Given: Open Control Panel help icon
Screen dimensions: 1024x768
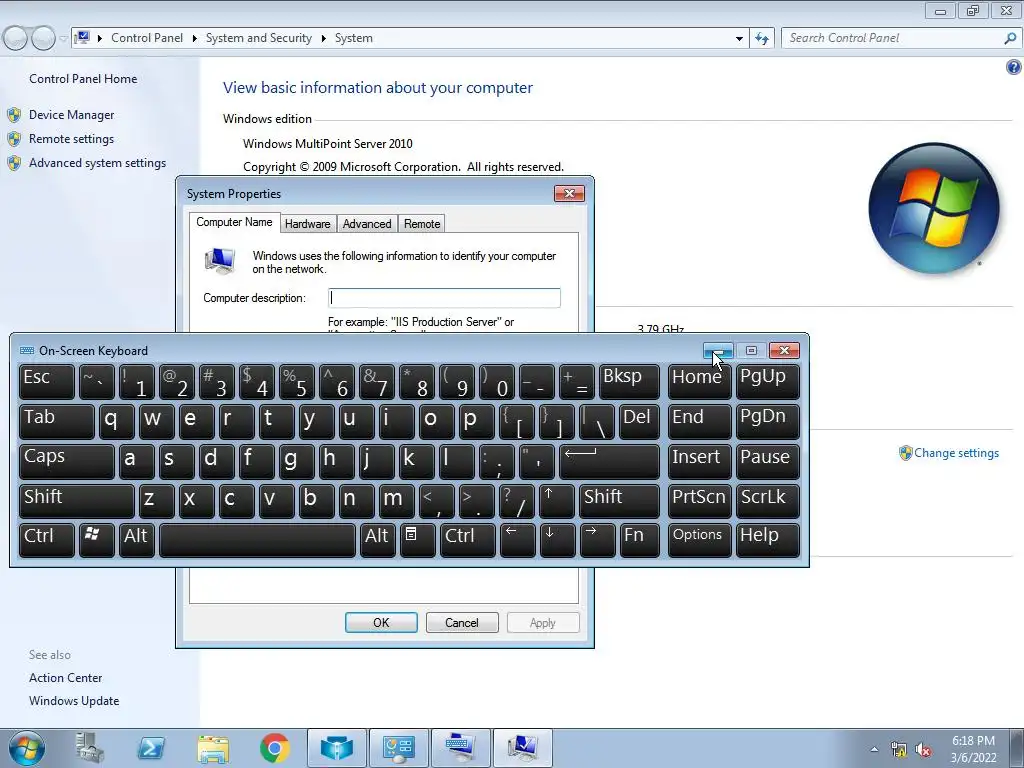Looking at the screenshot, I should tap(1014, 67).
